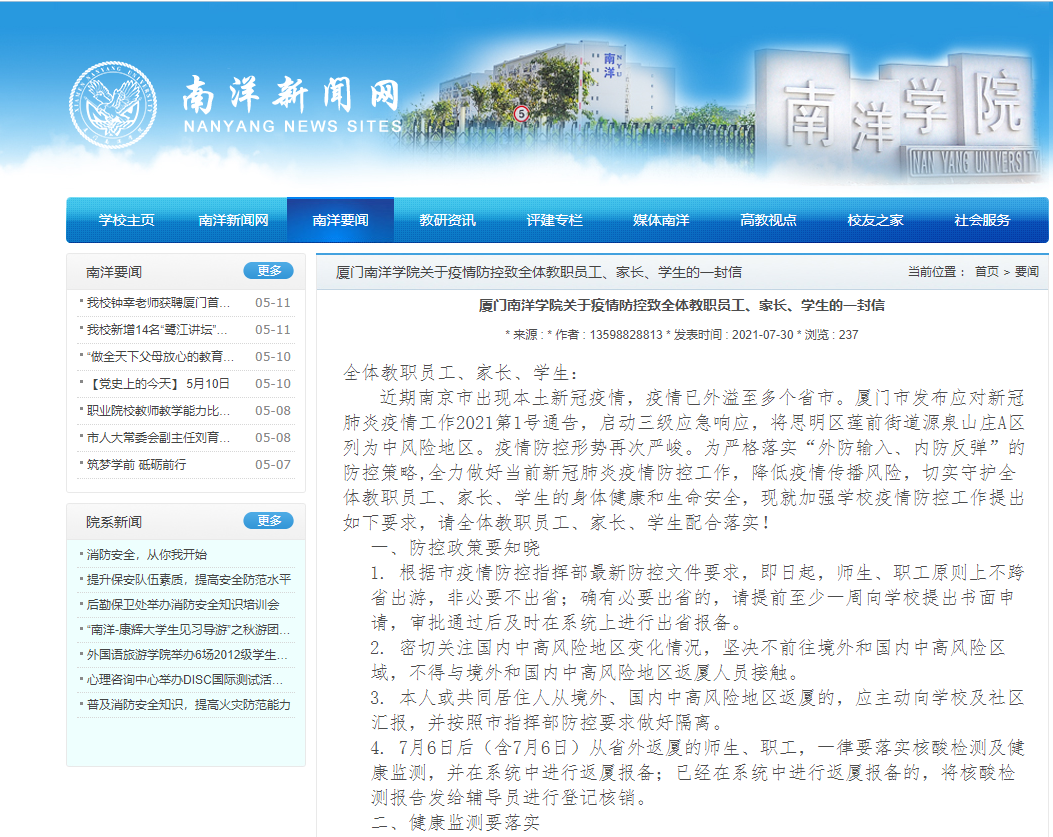Open 后勤保卫处举办消防安全知识培训会 link
The height and width of the screenshot is (837, 1053).
tap(182, 605)
